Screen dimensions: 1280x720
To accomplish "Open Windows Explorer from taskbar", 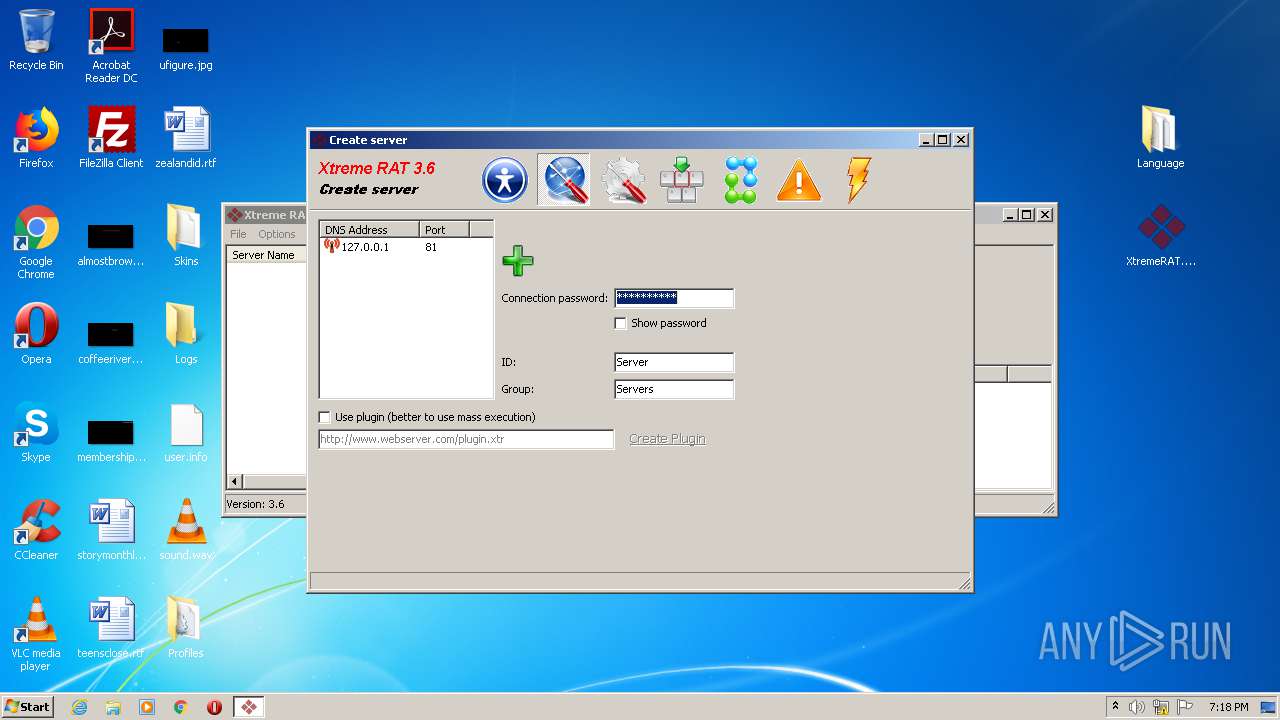I will (113, 707).
